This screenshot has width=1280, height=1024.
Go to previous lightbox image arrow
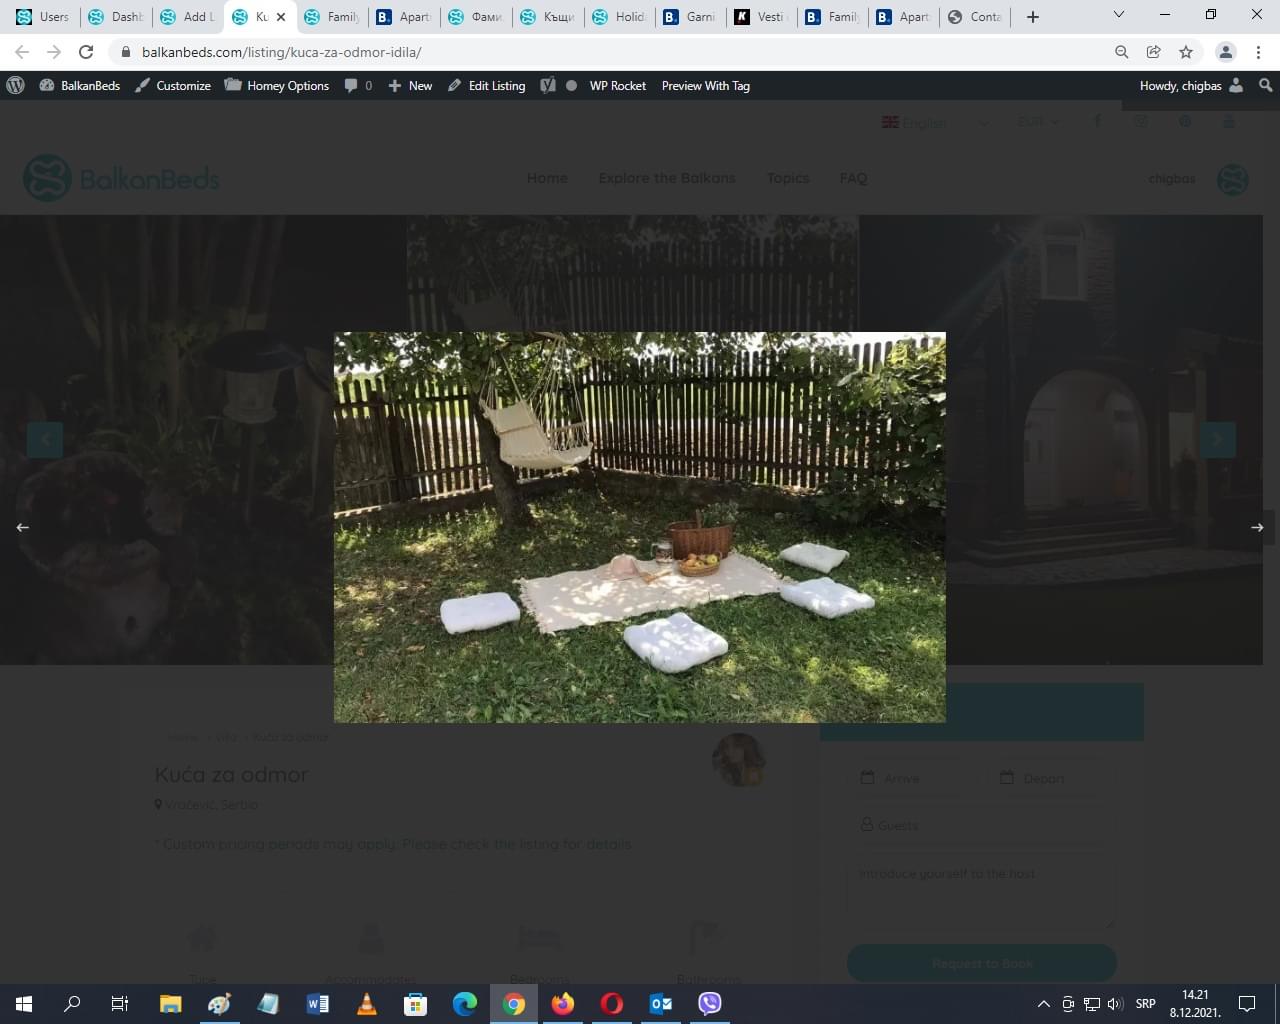pyautogui.click(x=22, y=527)
